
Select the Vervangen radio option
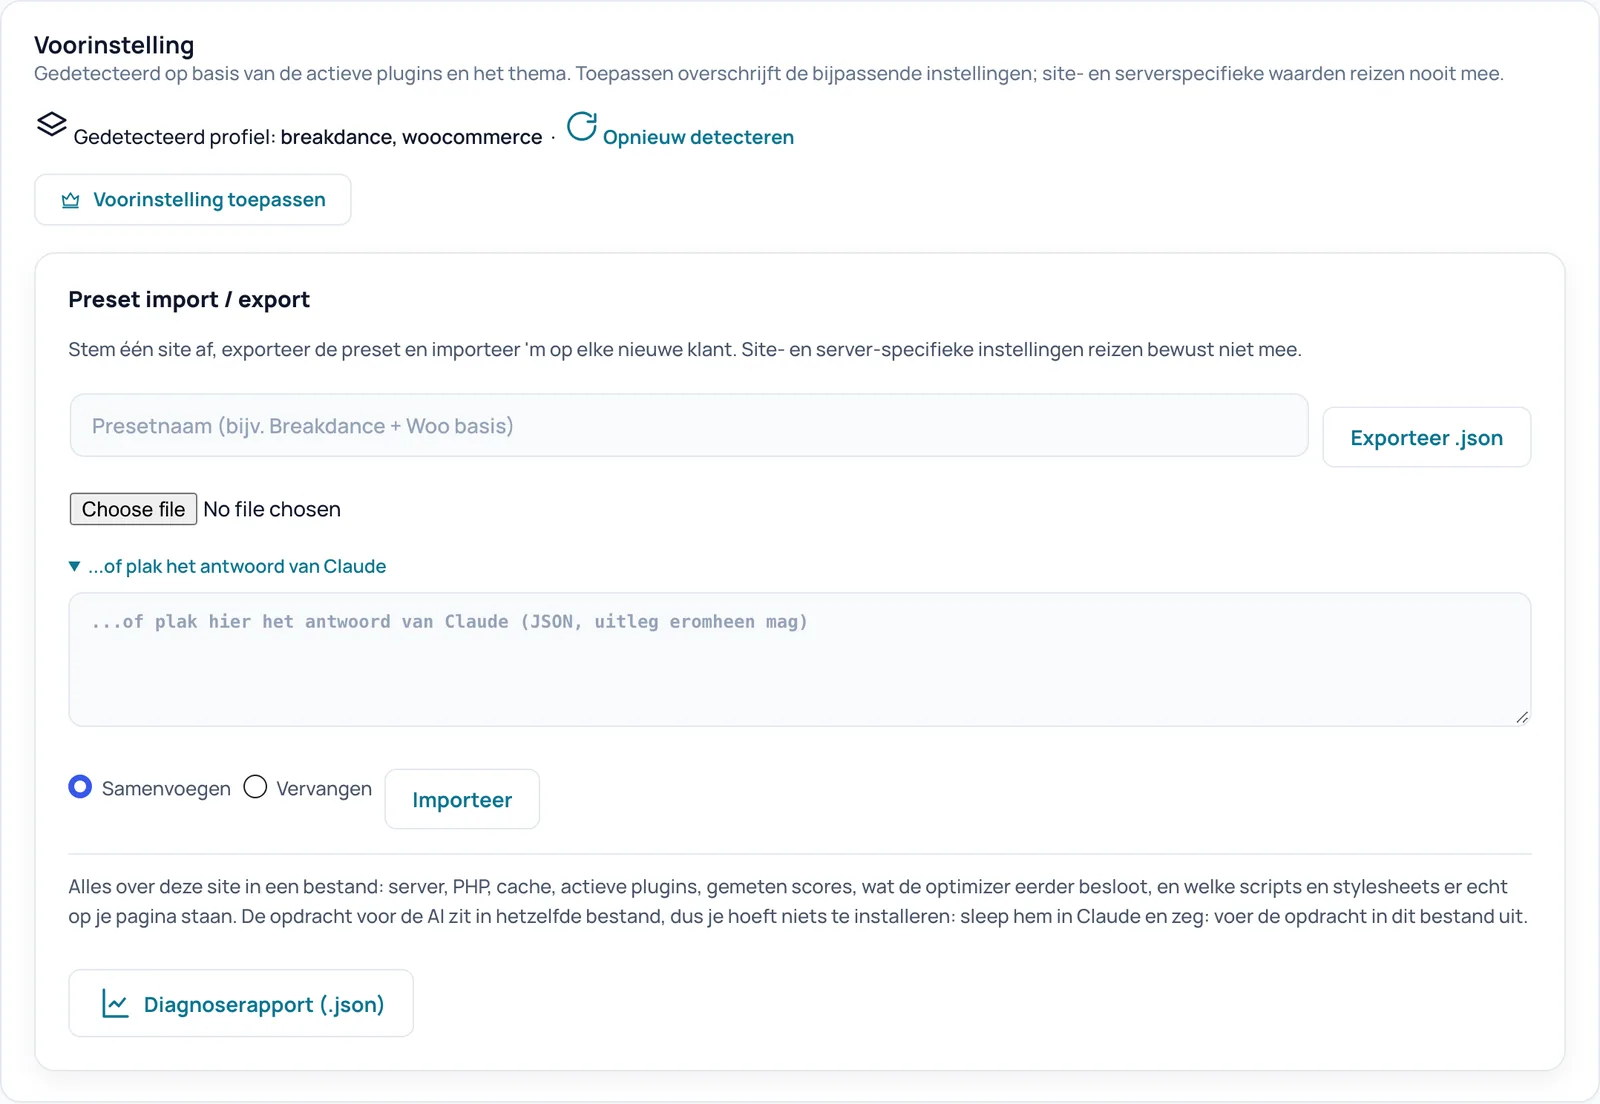point(255,787)
